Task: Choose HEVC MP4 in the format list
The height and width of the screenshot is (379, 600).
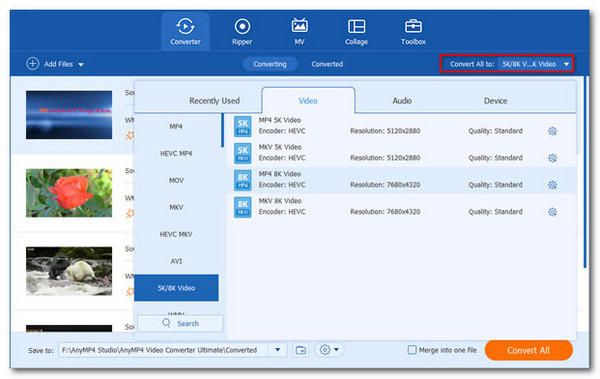Action: point(176,154)
